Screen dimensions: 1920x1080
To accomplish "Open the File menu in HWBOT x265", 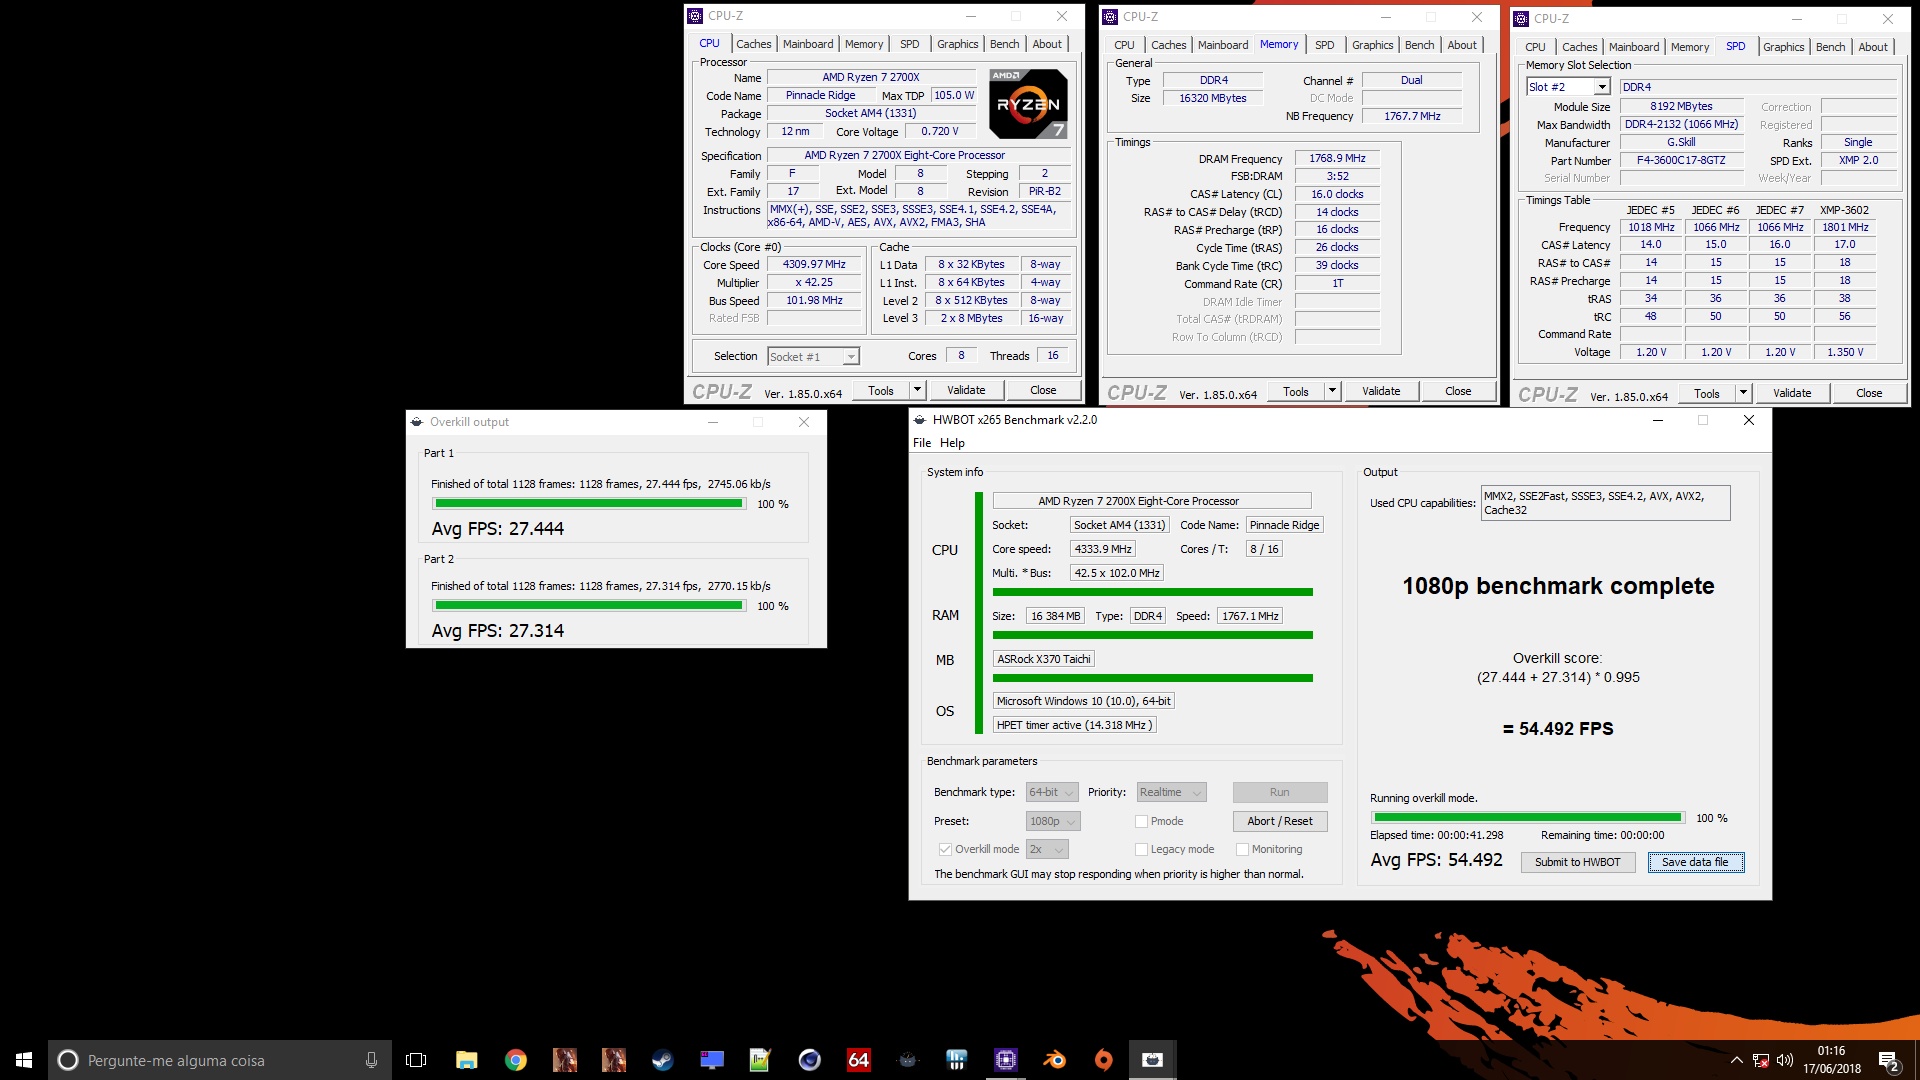I will coord(922,443).
